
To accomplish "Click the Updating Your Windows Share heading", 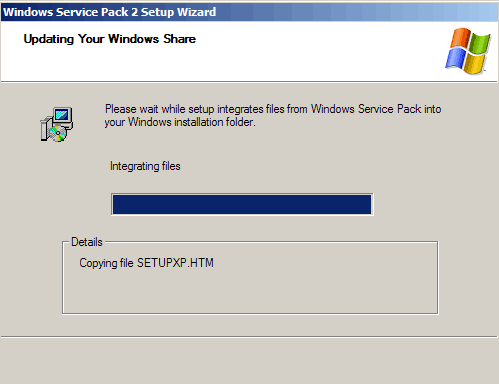I will [110, 39].
